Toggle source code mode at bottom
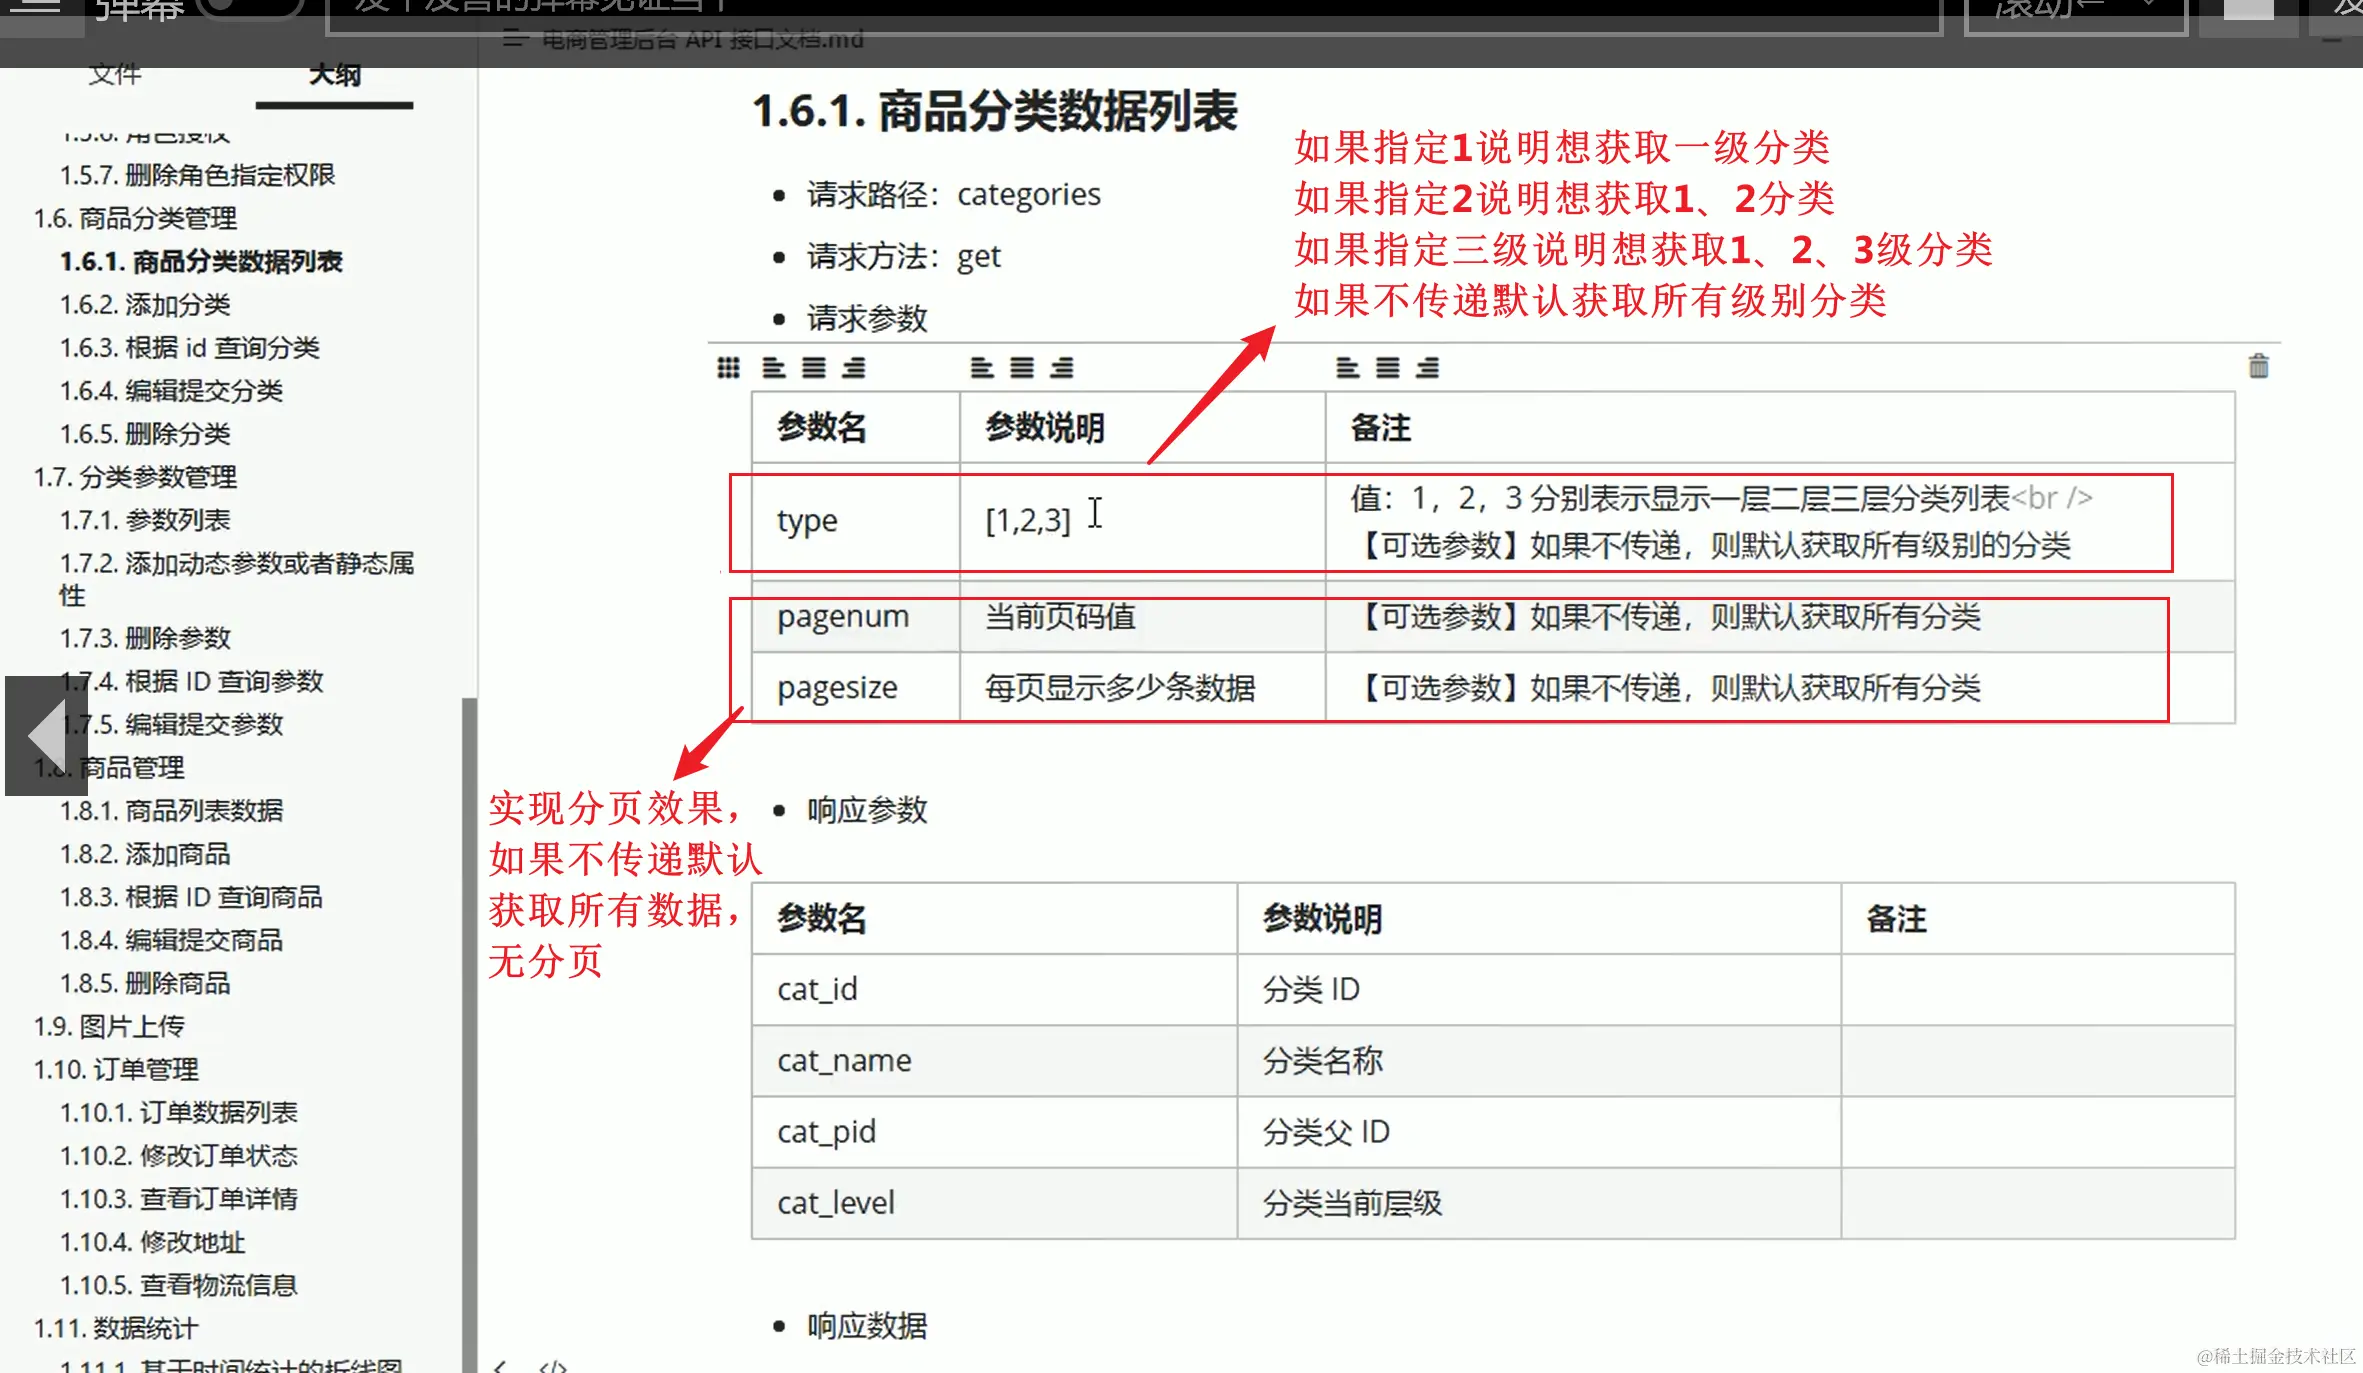 tap(552, 1365)
